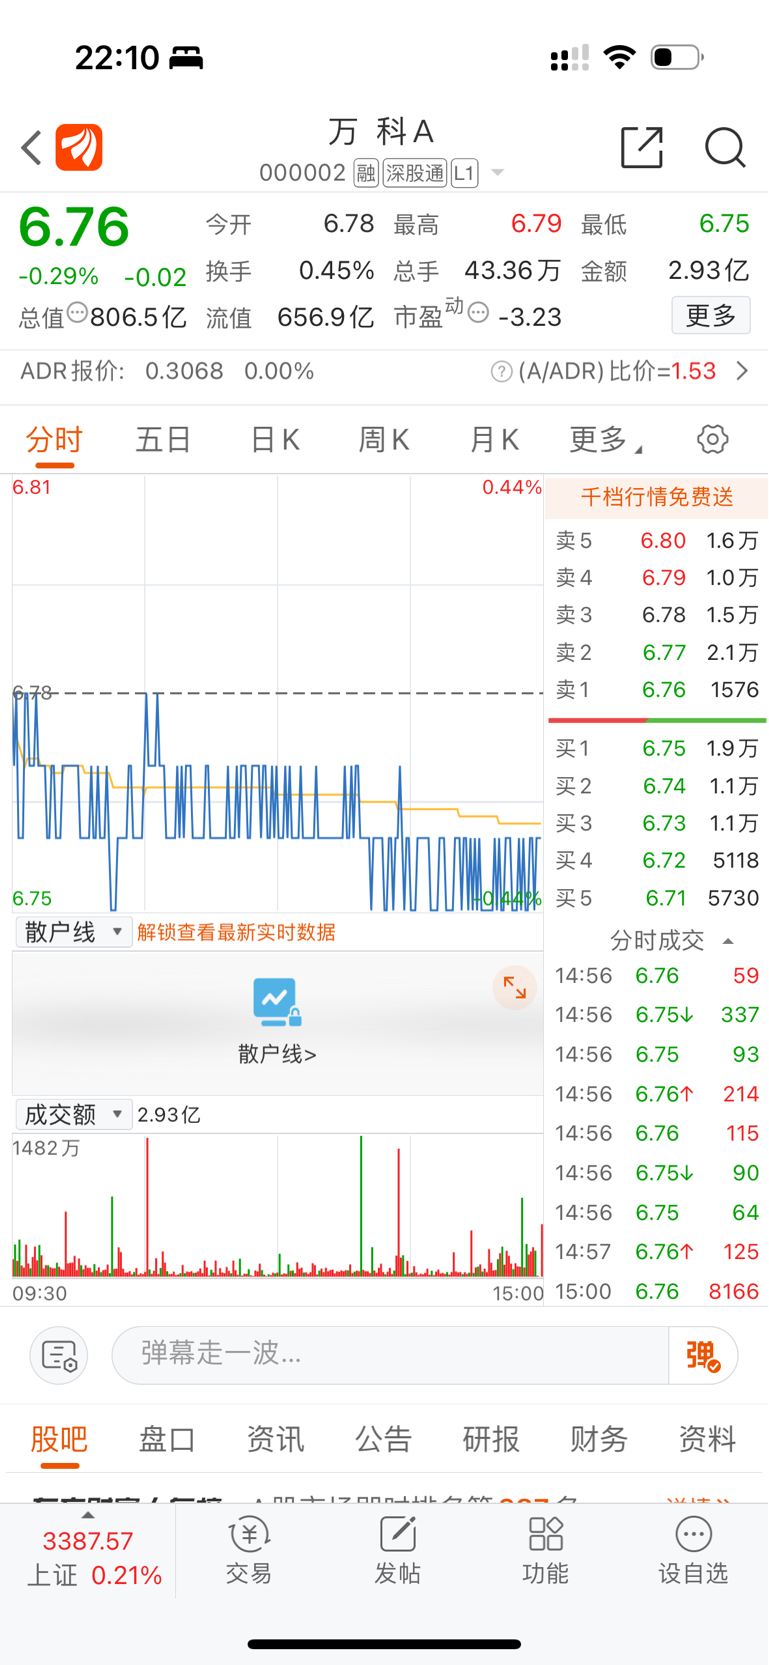
Task: Open the 盘口 tab
Action: tap(167, 1439)
